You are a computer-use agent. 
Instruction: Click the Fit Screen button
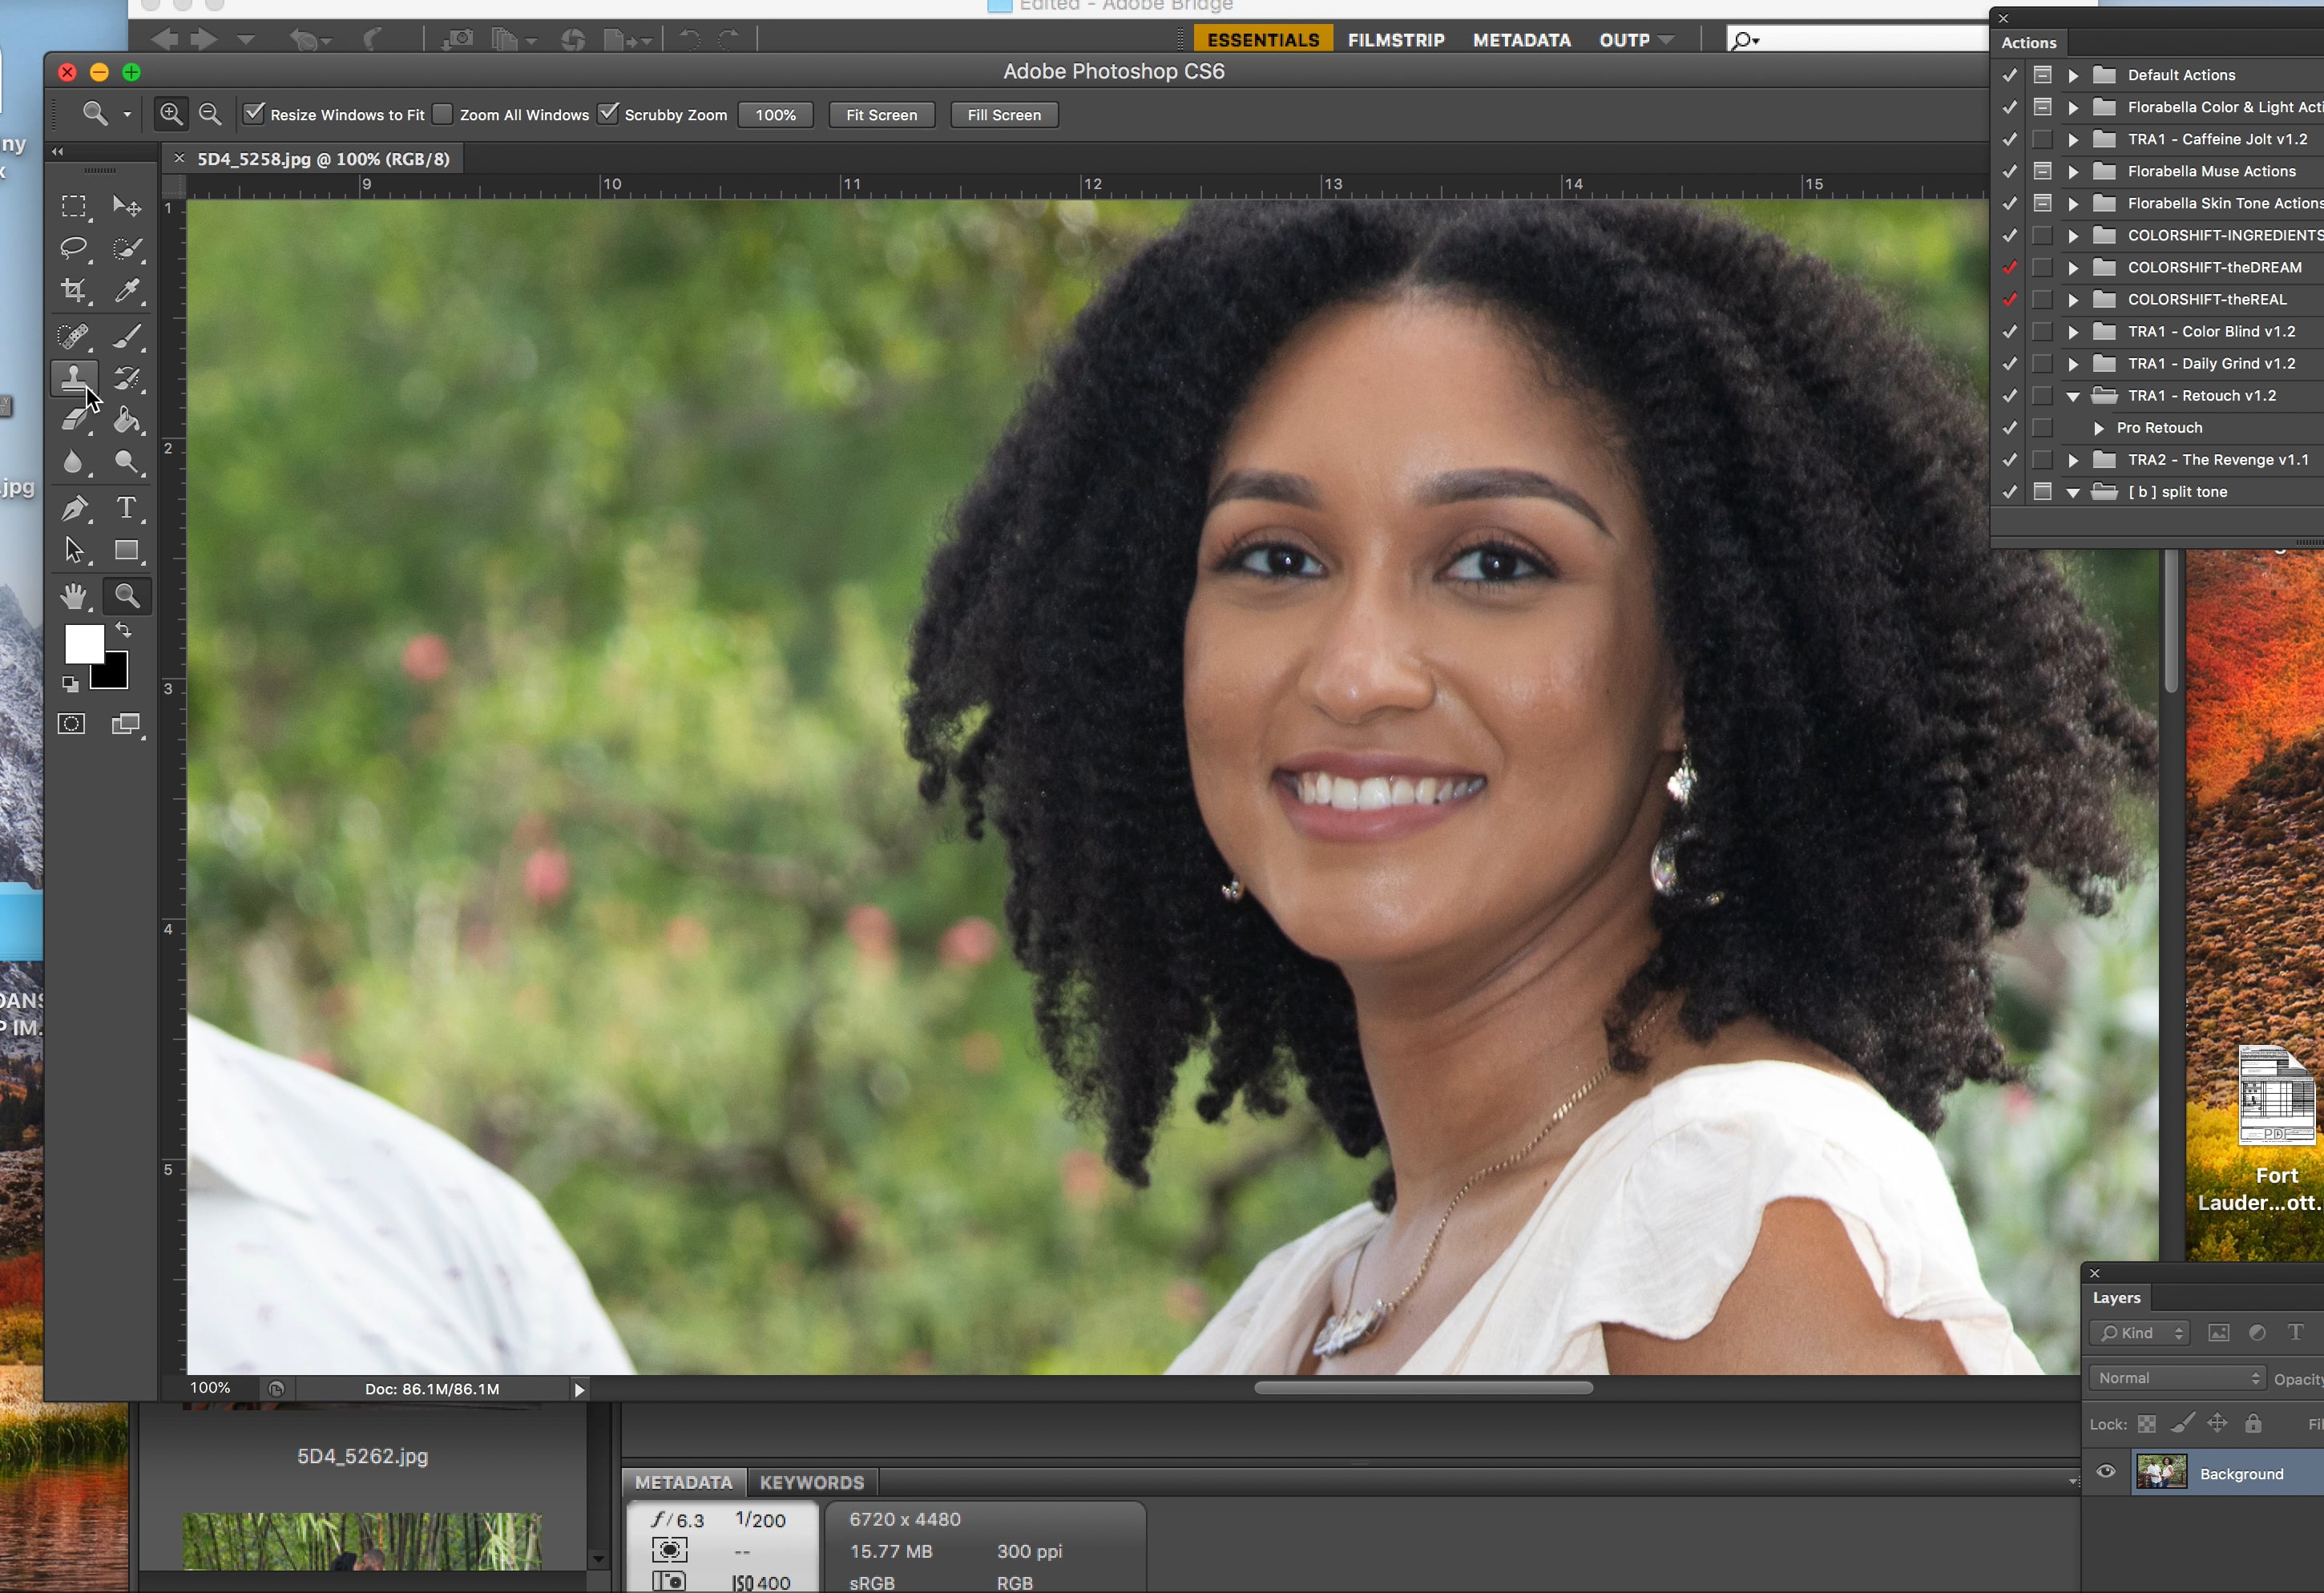click(x=882, y=115)
